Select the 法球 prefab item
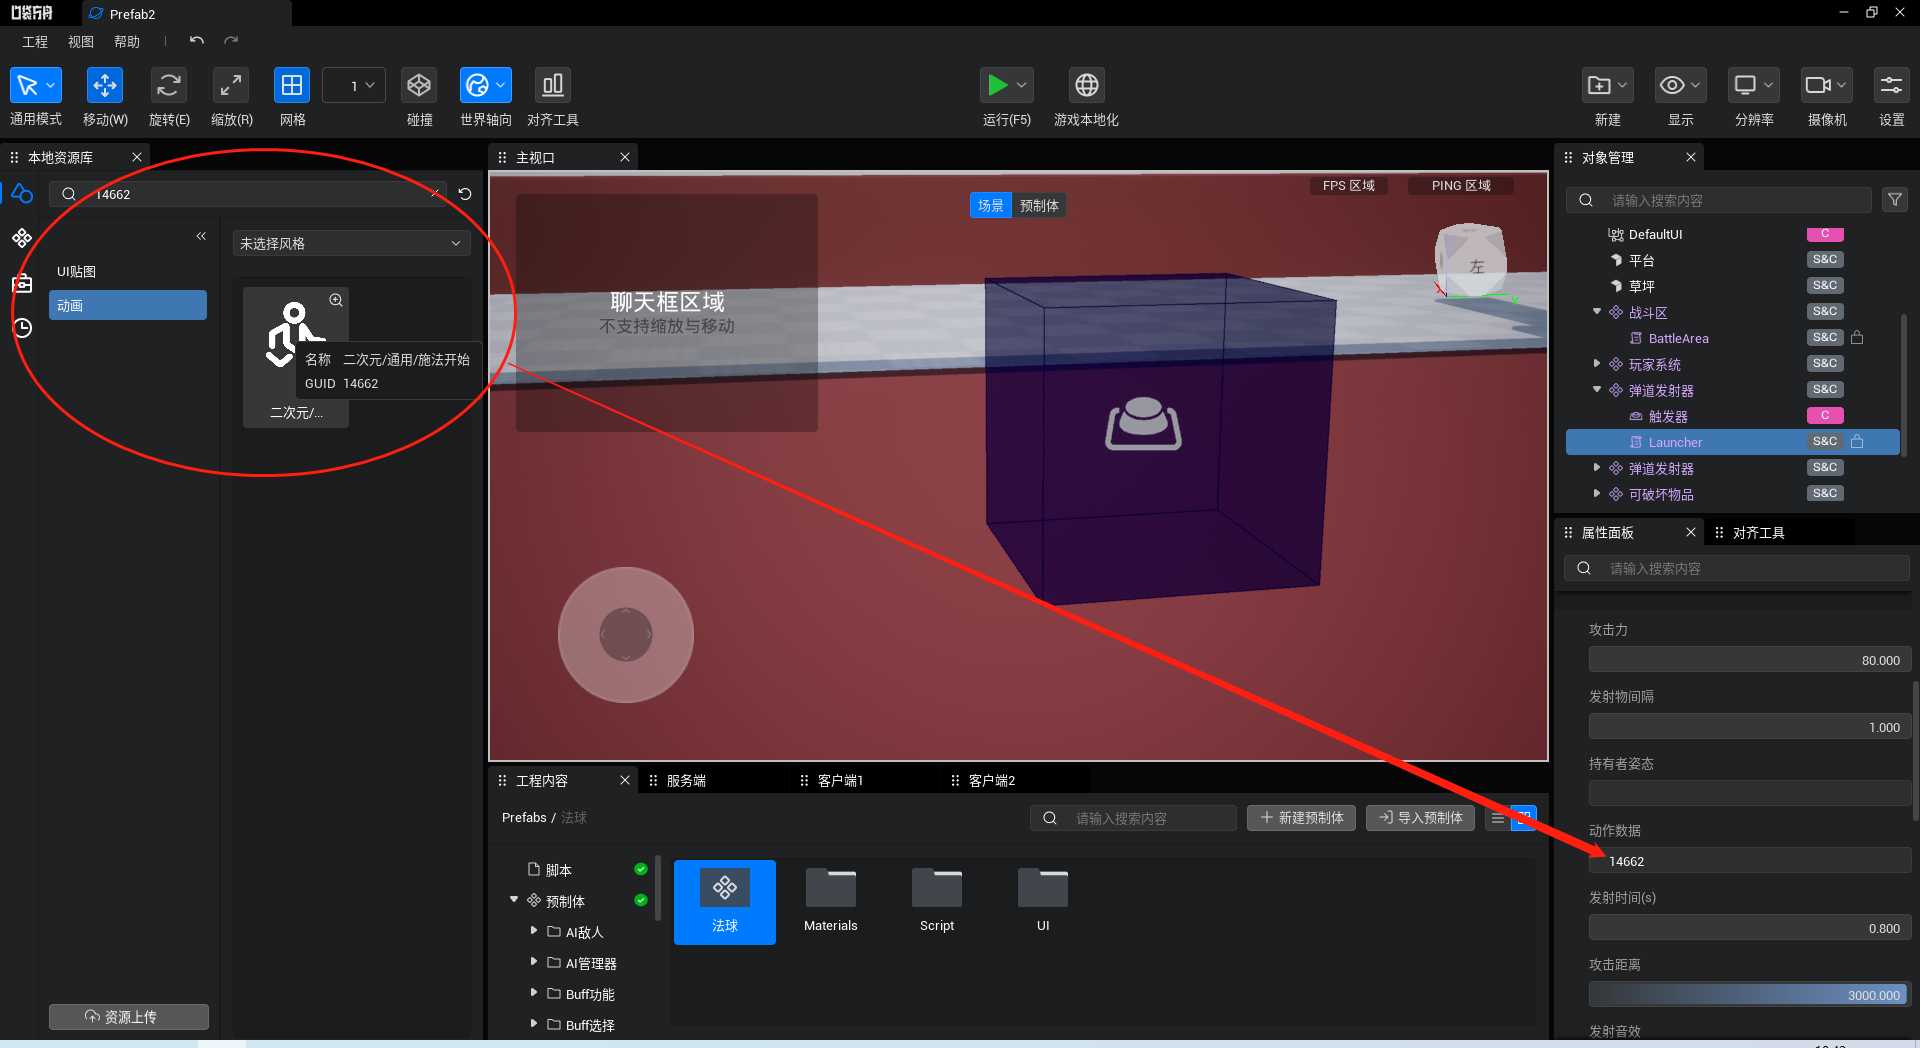 click(725, 902)
